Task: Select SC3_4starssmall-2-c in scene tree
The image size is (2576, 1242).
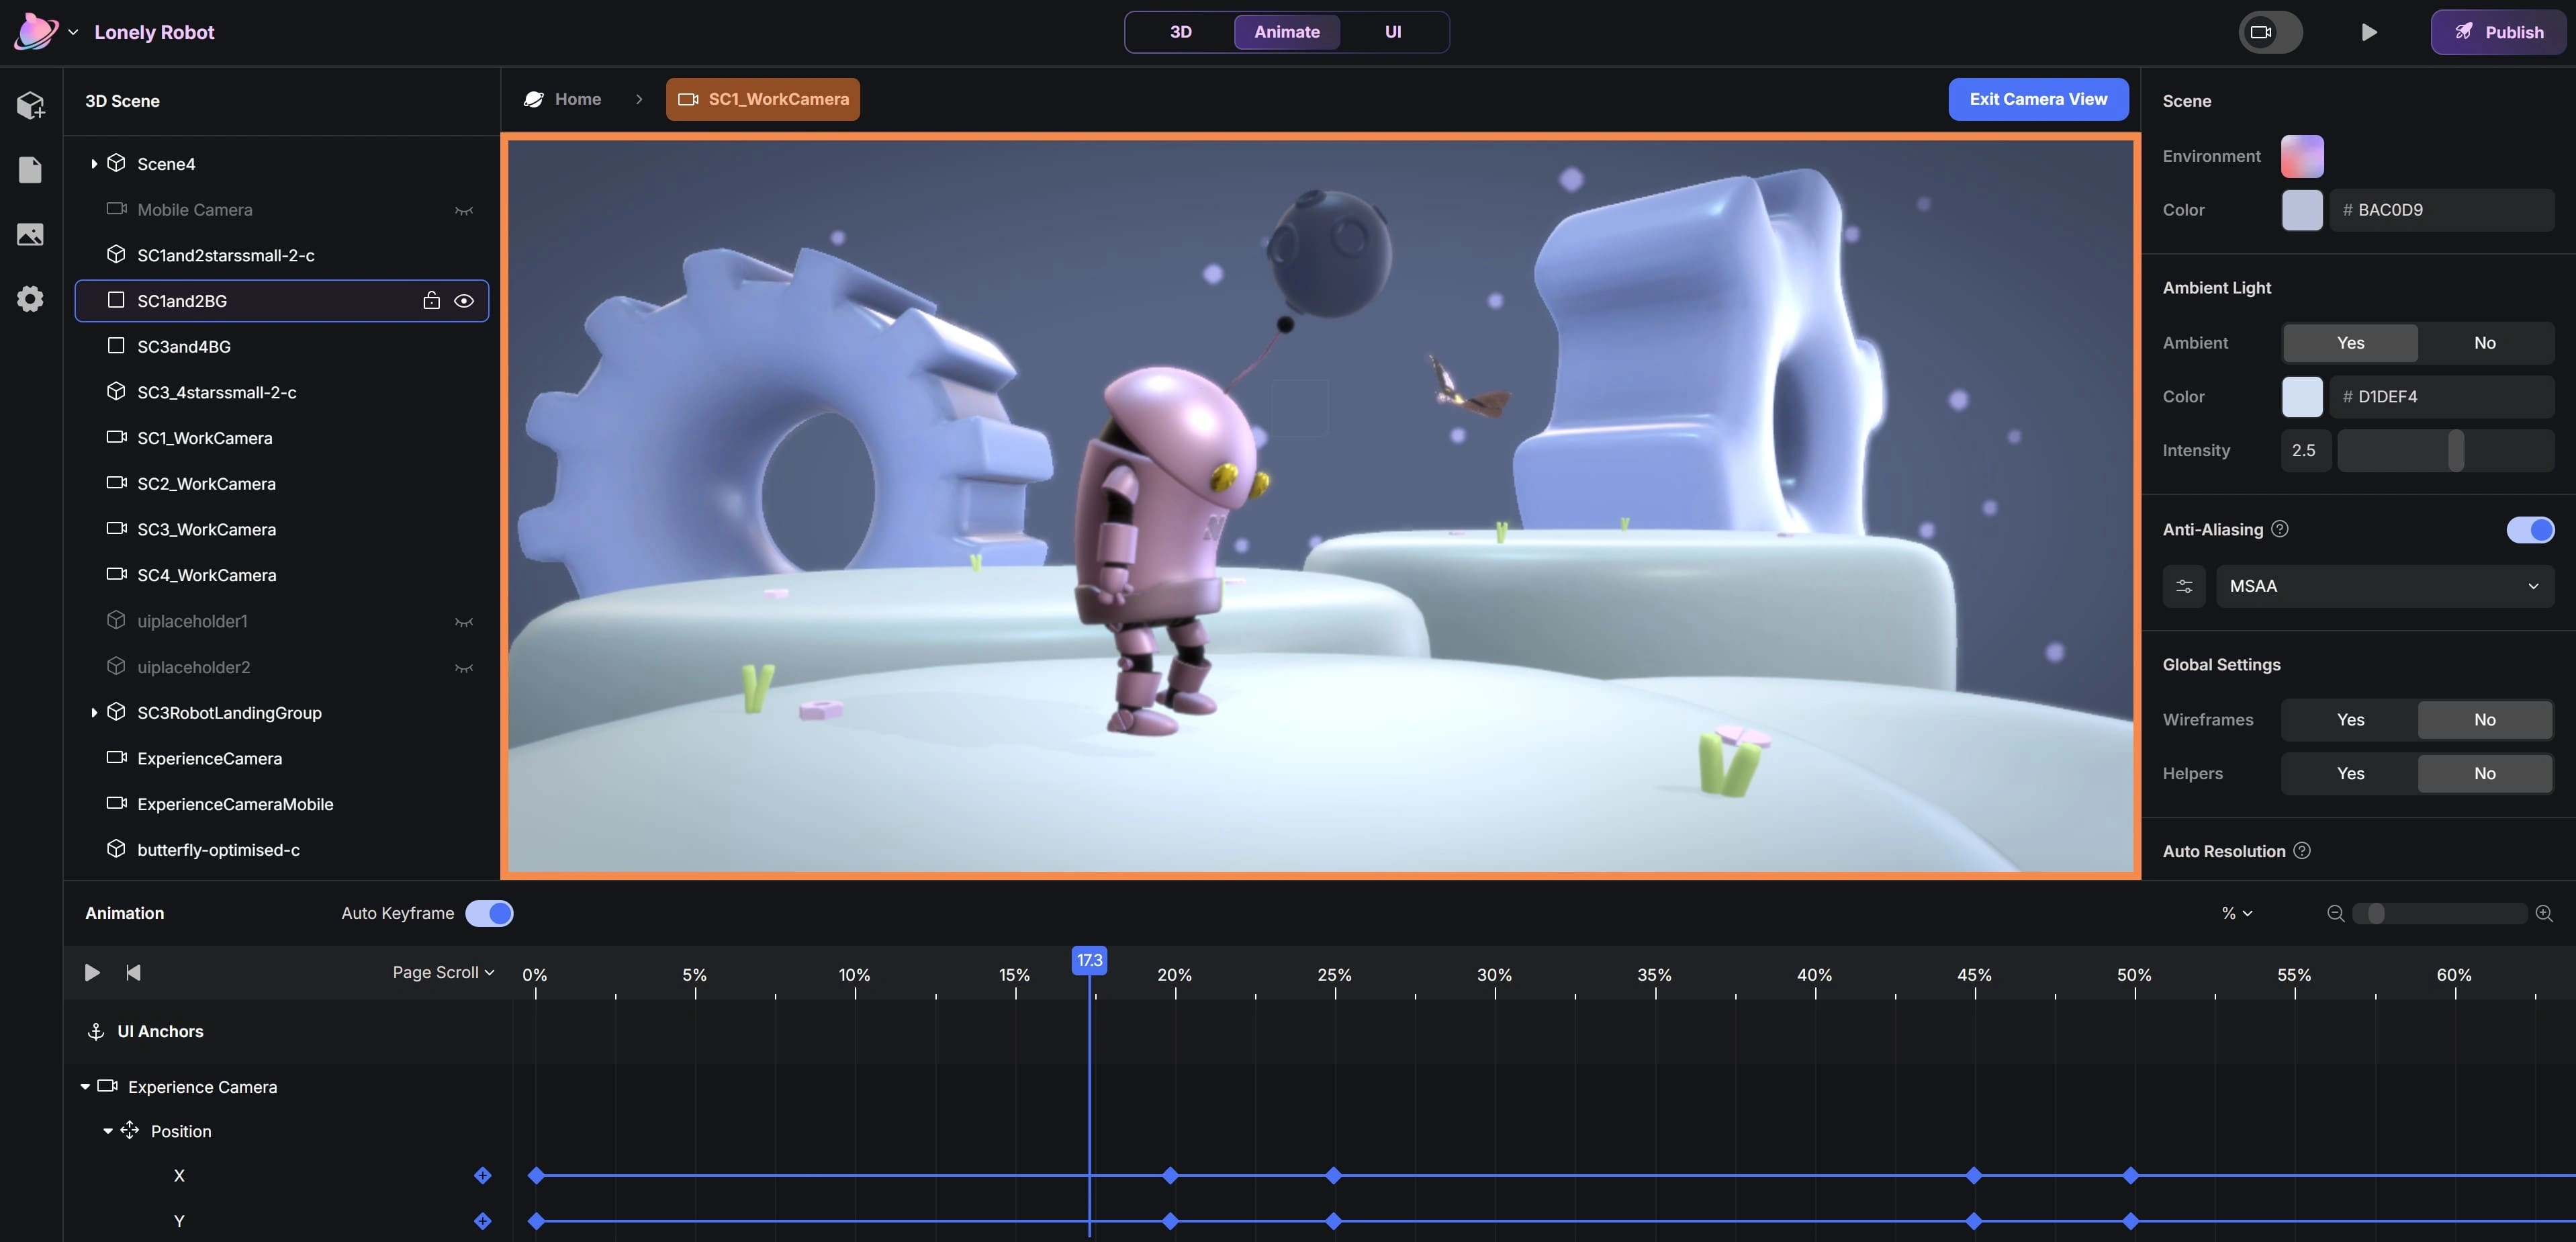Action: coord(282,392)
